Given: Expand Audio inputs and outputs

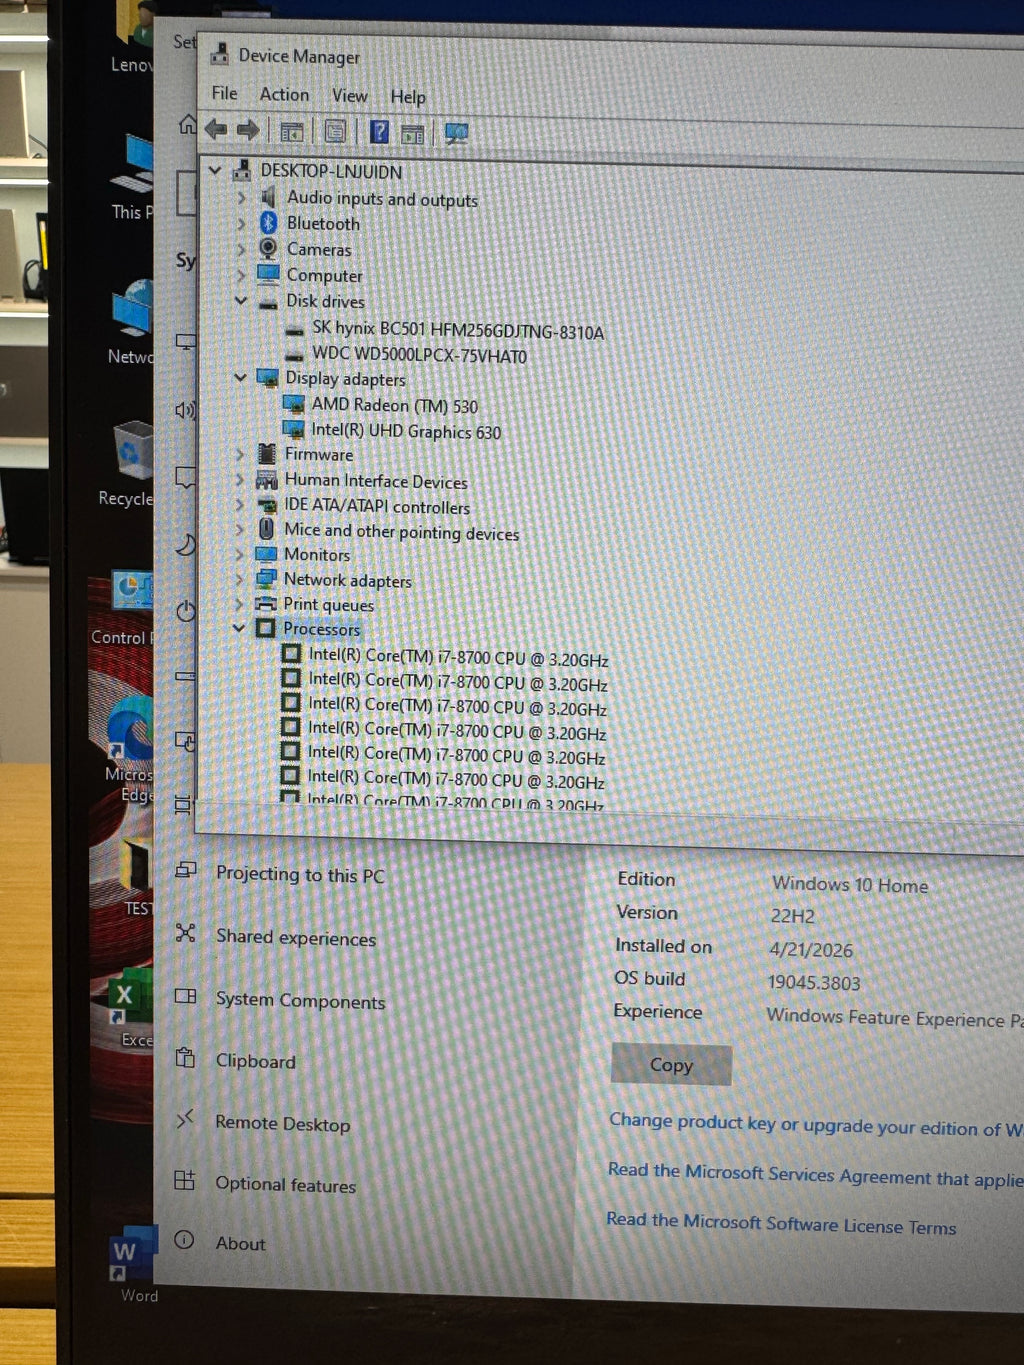Looking at the screenshot, I should point(242,198).
